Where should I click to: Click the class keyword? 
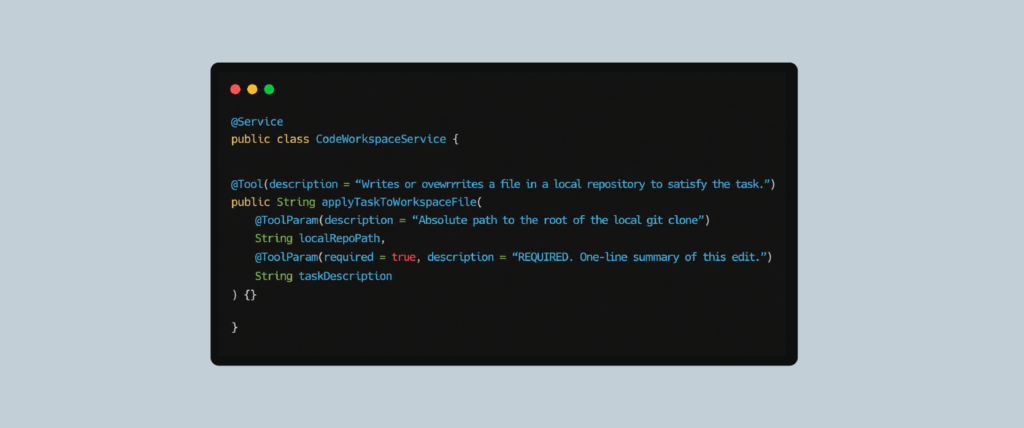293,139
